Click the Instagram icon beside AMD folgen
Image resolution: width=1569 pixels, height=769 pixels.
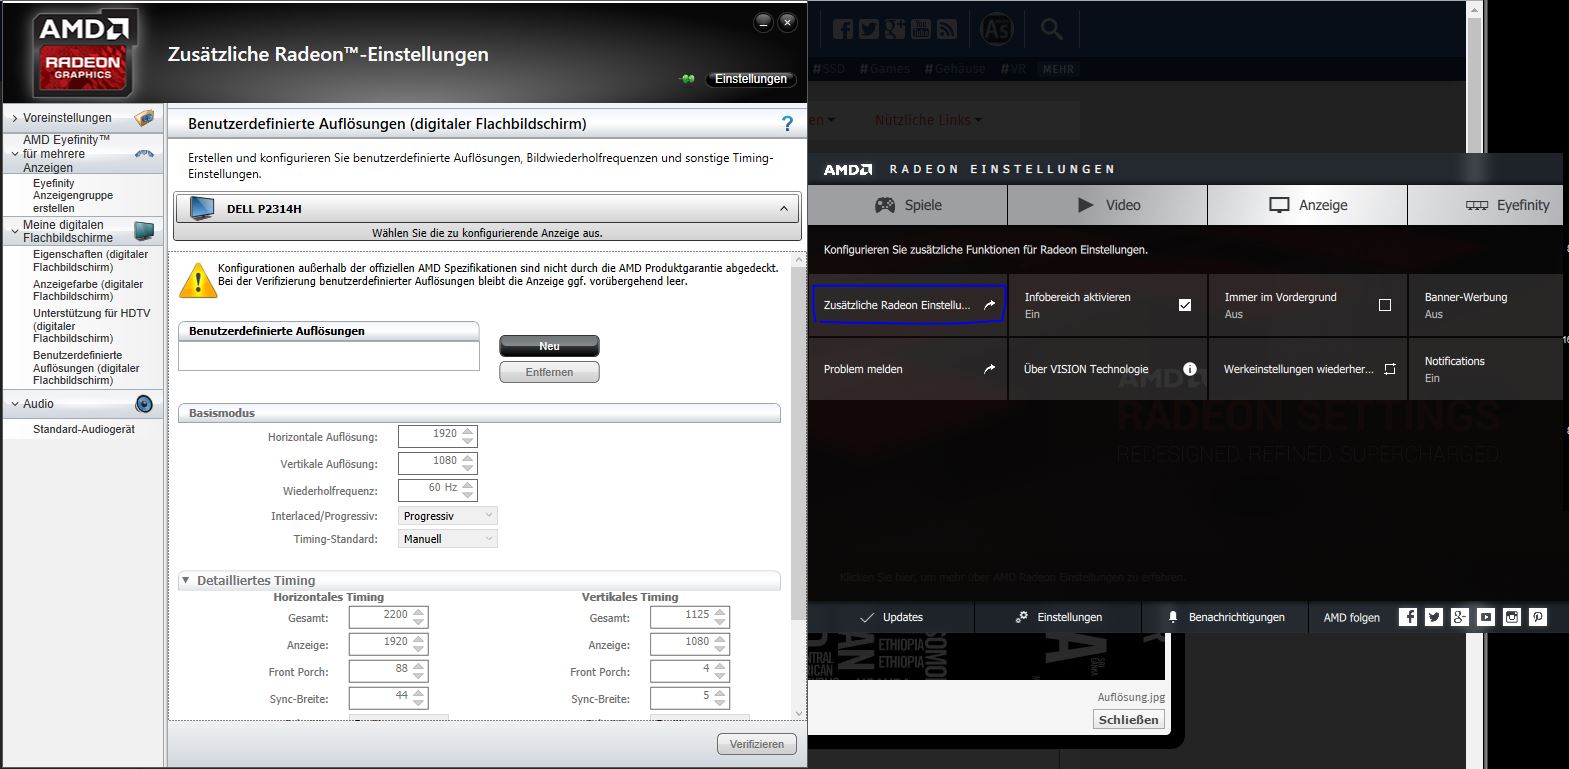[x=1512, y=617]
